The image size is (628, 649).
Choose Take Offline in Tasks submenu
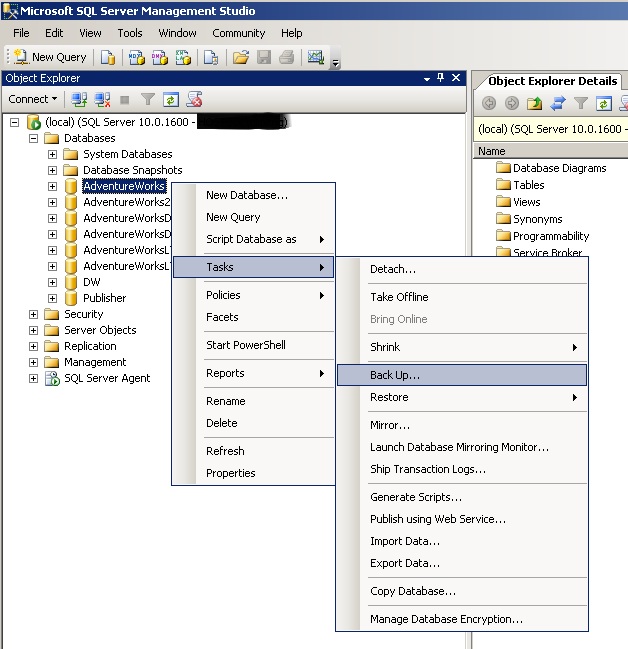(462, 297)
